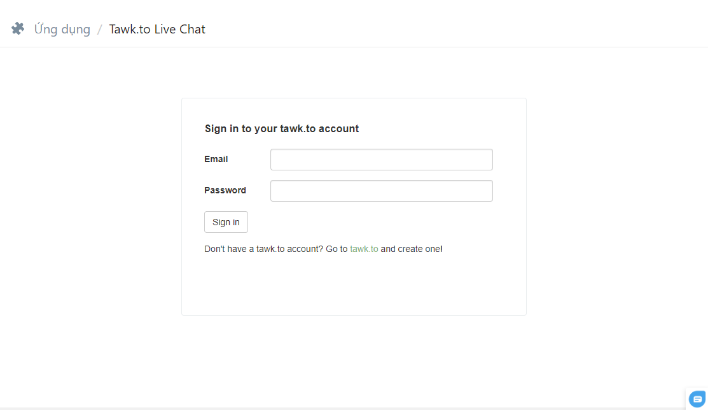Image resolution: width=717 pixels, height=411 pixels.
Task: Go back to Ứng dụng breadcrumb
Action: (x=62, y=29)
